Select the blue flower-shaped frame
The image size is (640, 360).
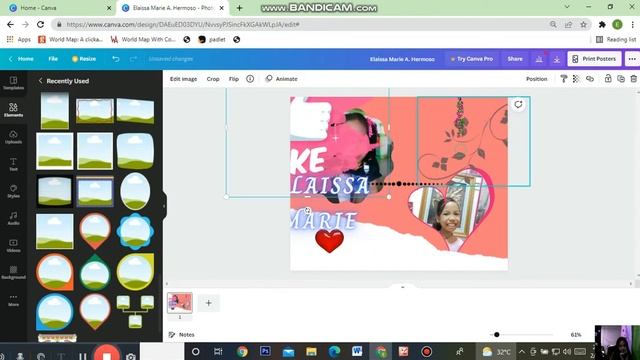point(135,231)
